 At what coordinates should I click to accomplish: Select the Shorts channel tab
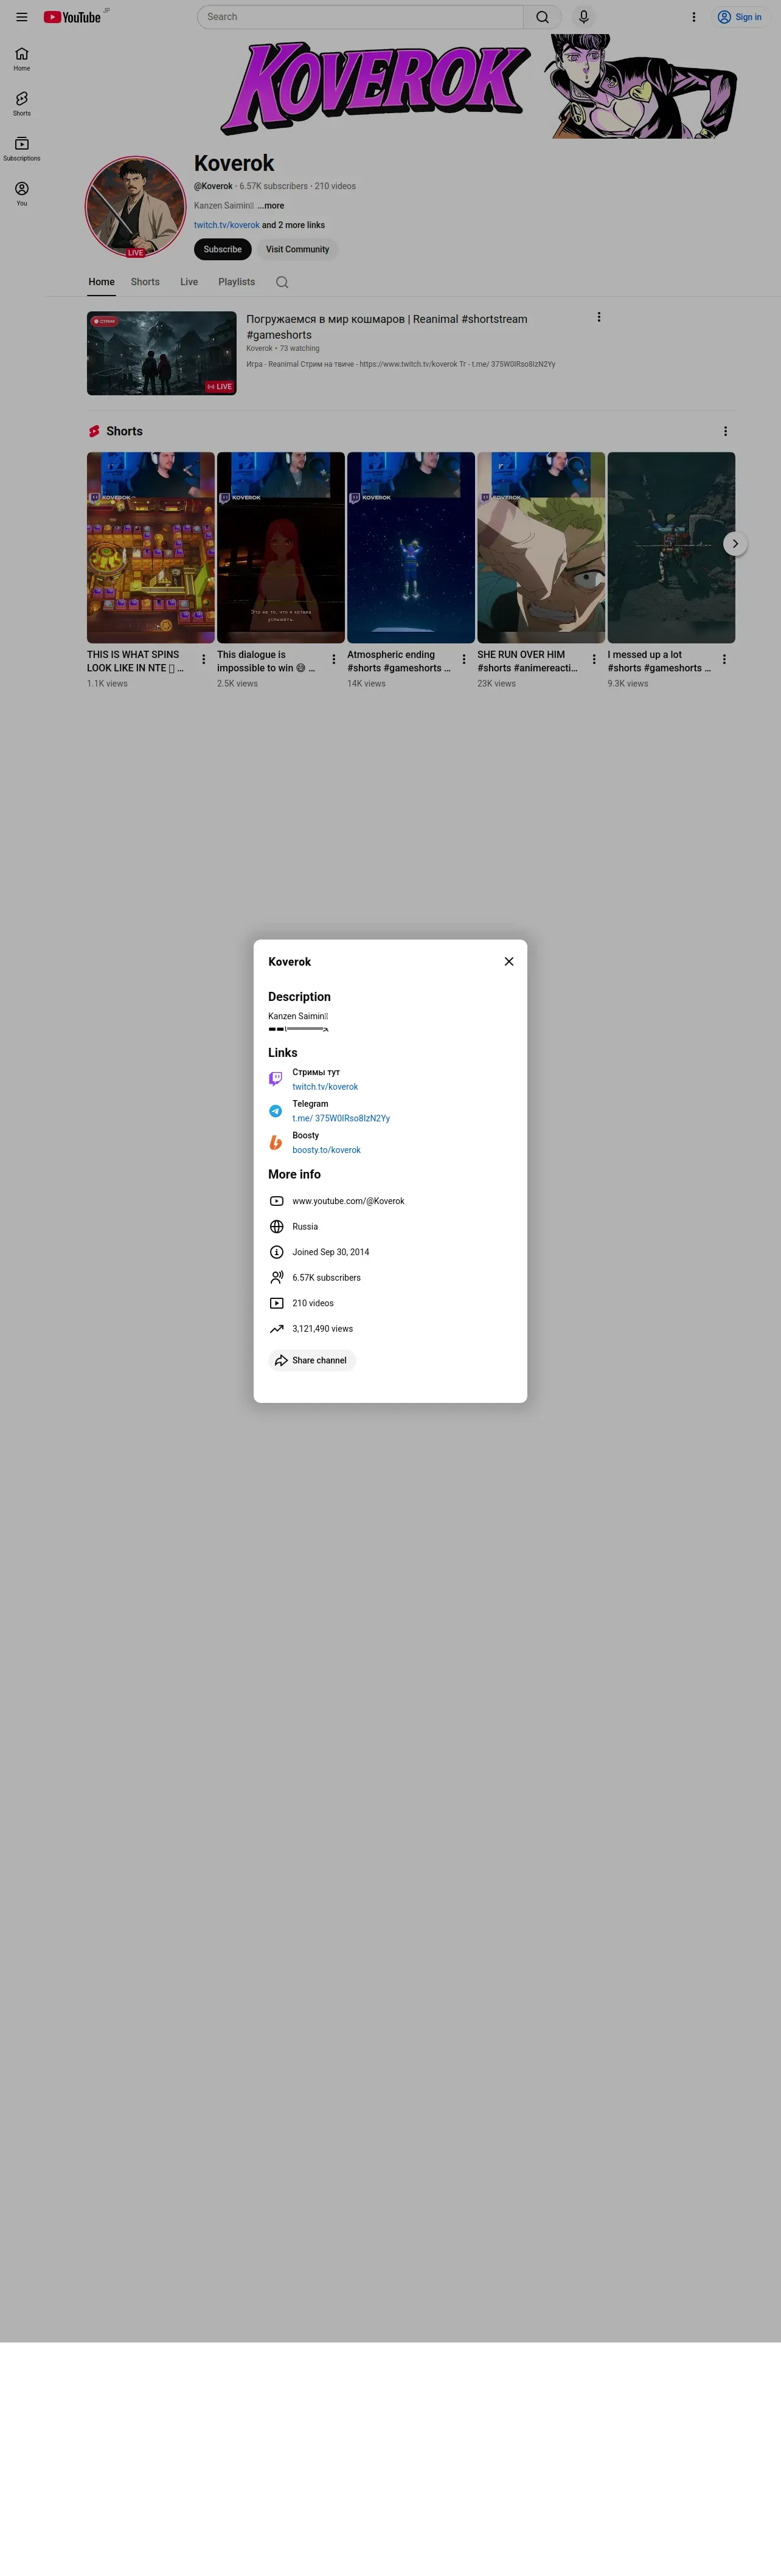[145, 282]
